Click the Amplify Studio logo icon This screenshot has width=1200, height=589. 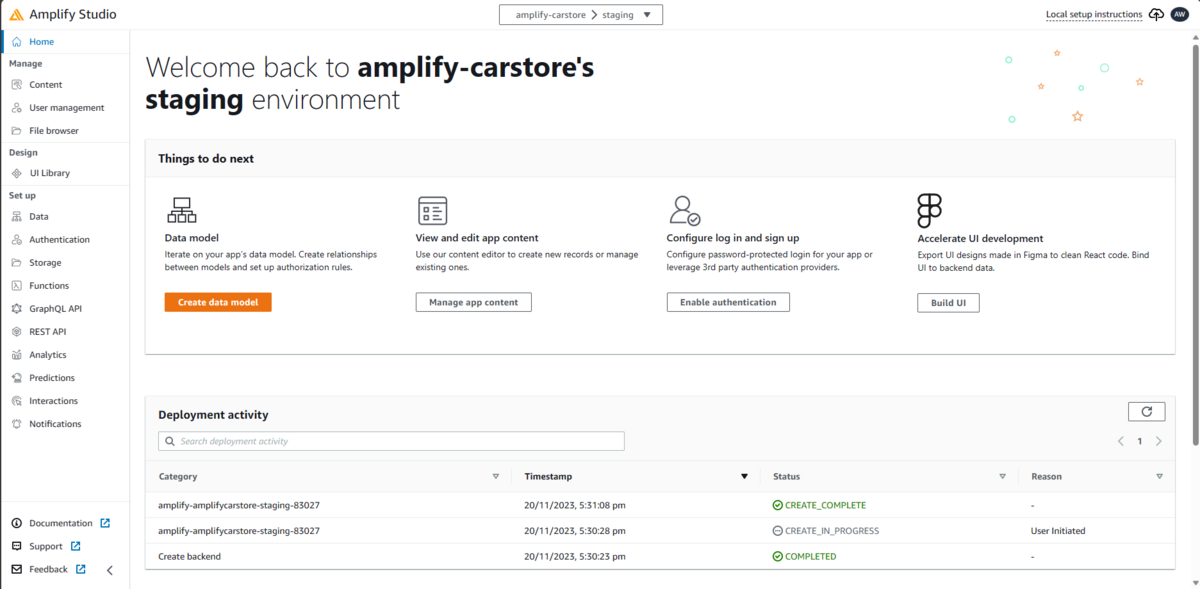click(16, 15)
